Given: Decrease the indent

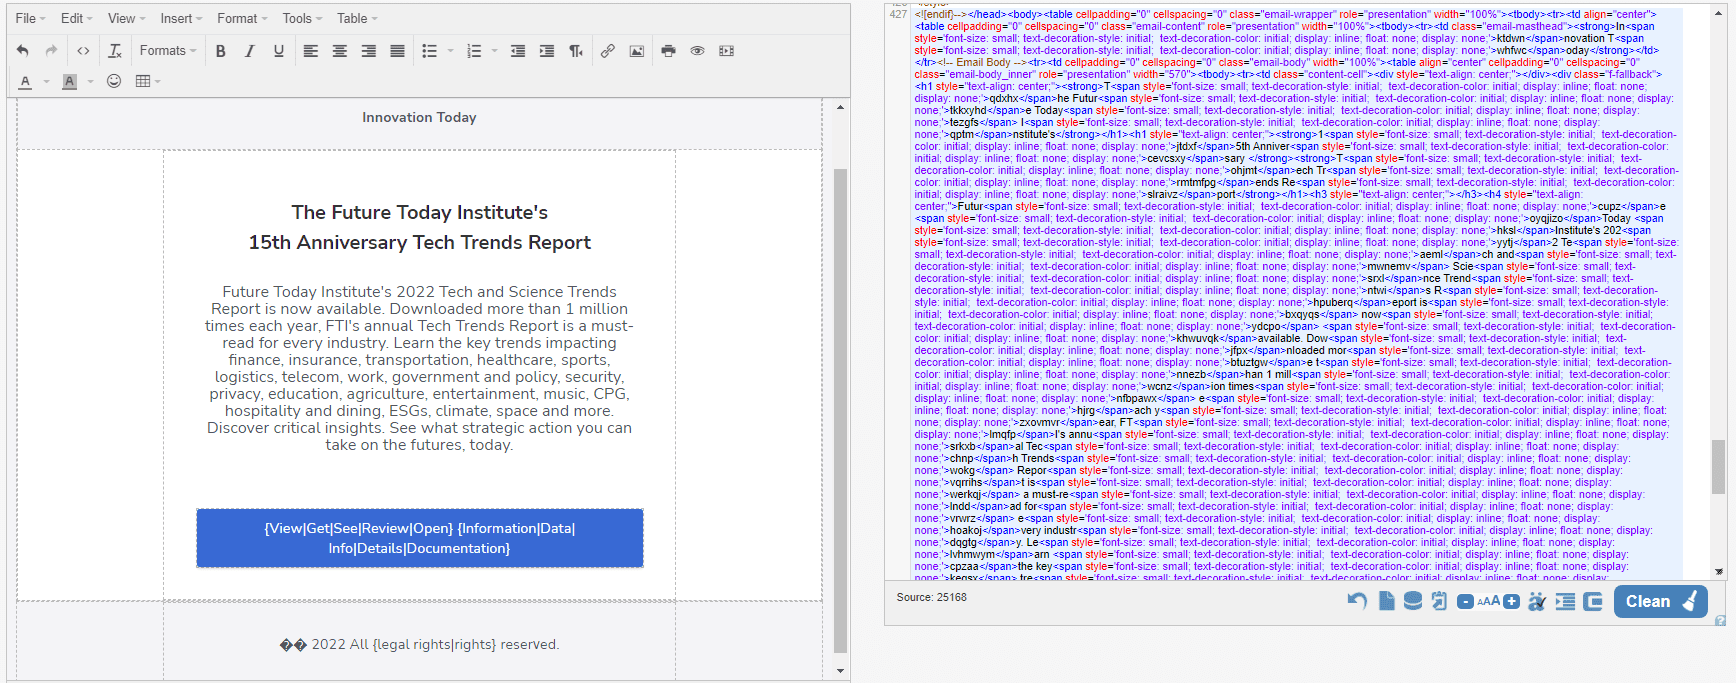Looking at the screenshot, I should [x=518, y=51].
